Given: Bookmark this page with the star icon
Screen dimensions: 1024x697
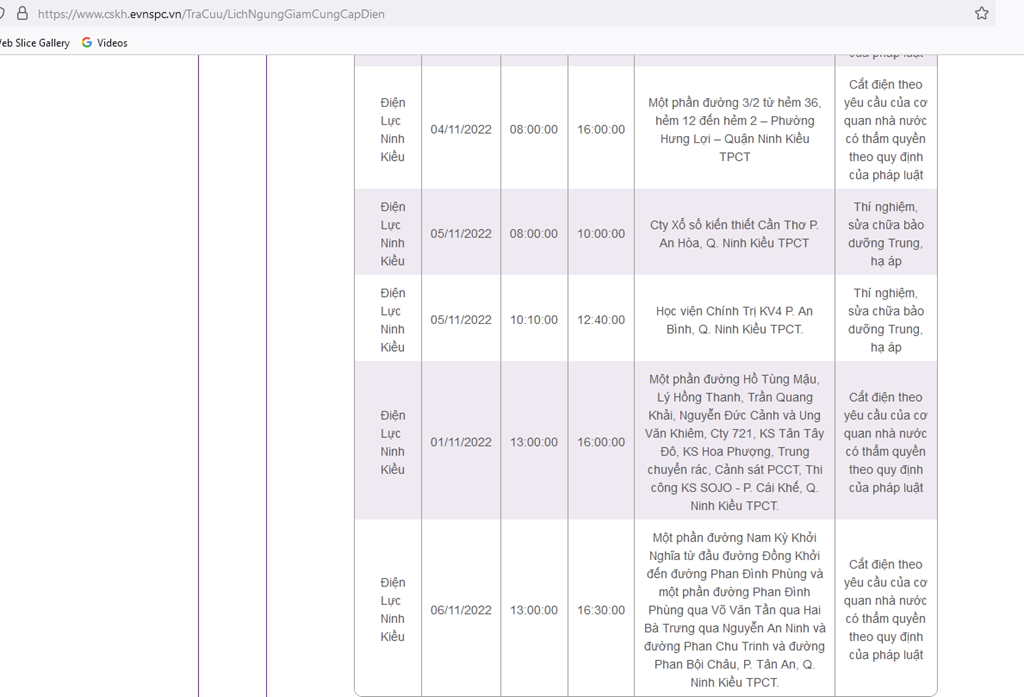Looking at the screenshot, I should click(x=981, y=14).
